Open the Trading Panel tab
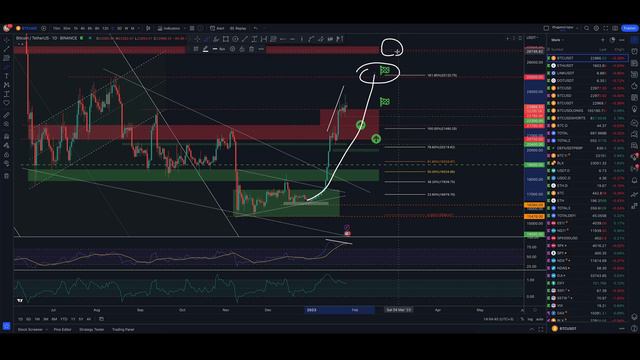 point(123,329)
